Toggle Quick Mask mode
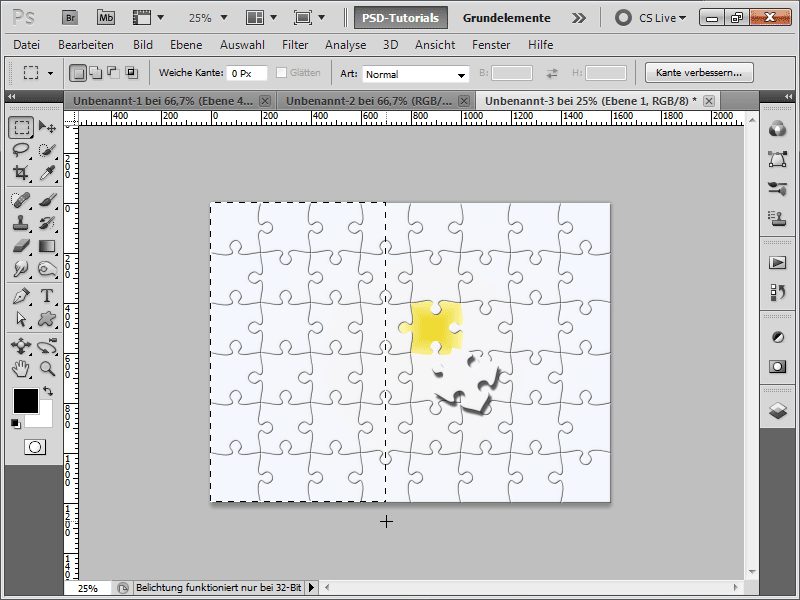This screenshot has width=800, height=600. pos(35,447)
